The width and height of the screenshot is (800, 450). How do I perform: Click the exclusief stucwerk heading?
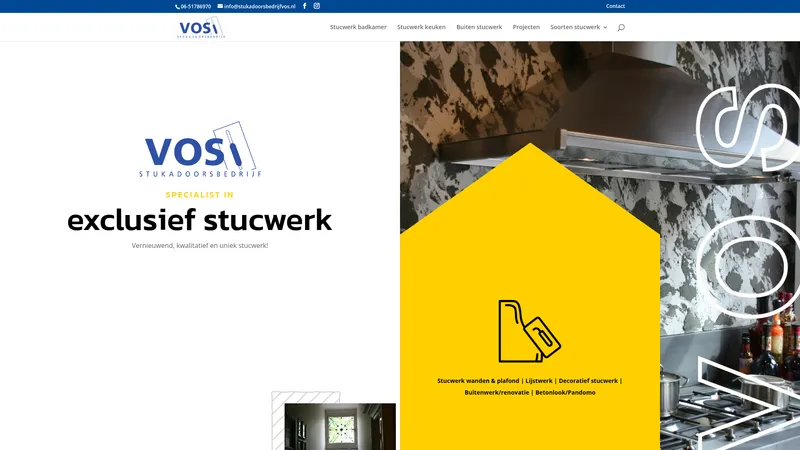pos(199,220)
